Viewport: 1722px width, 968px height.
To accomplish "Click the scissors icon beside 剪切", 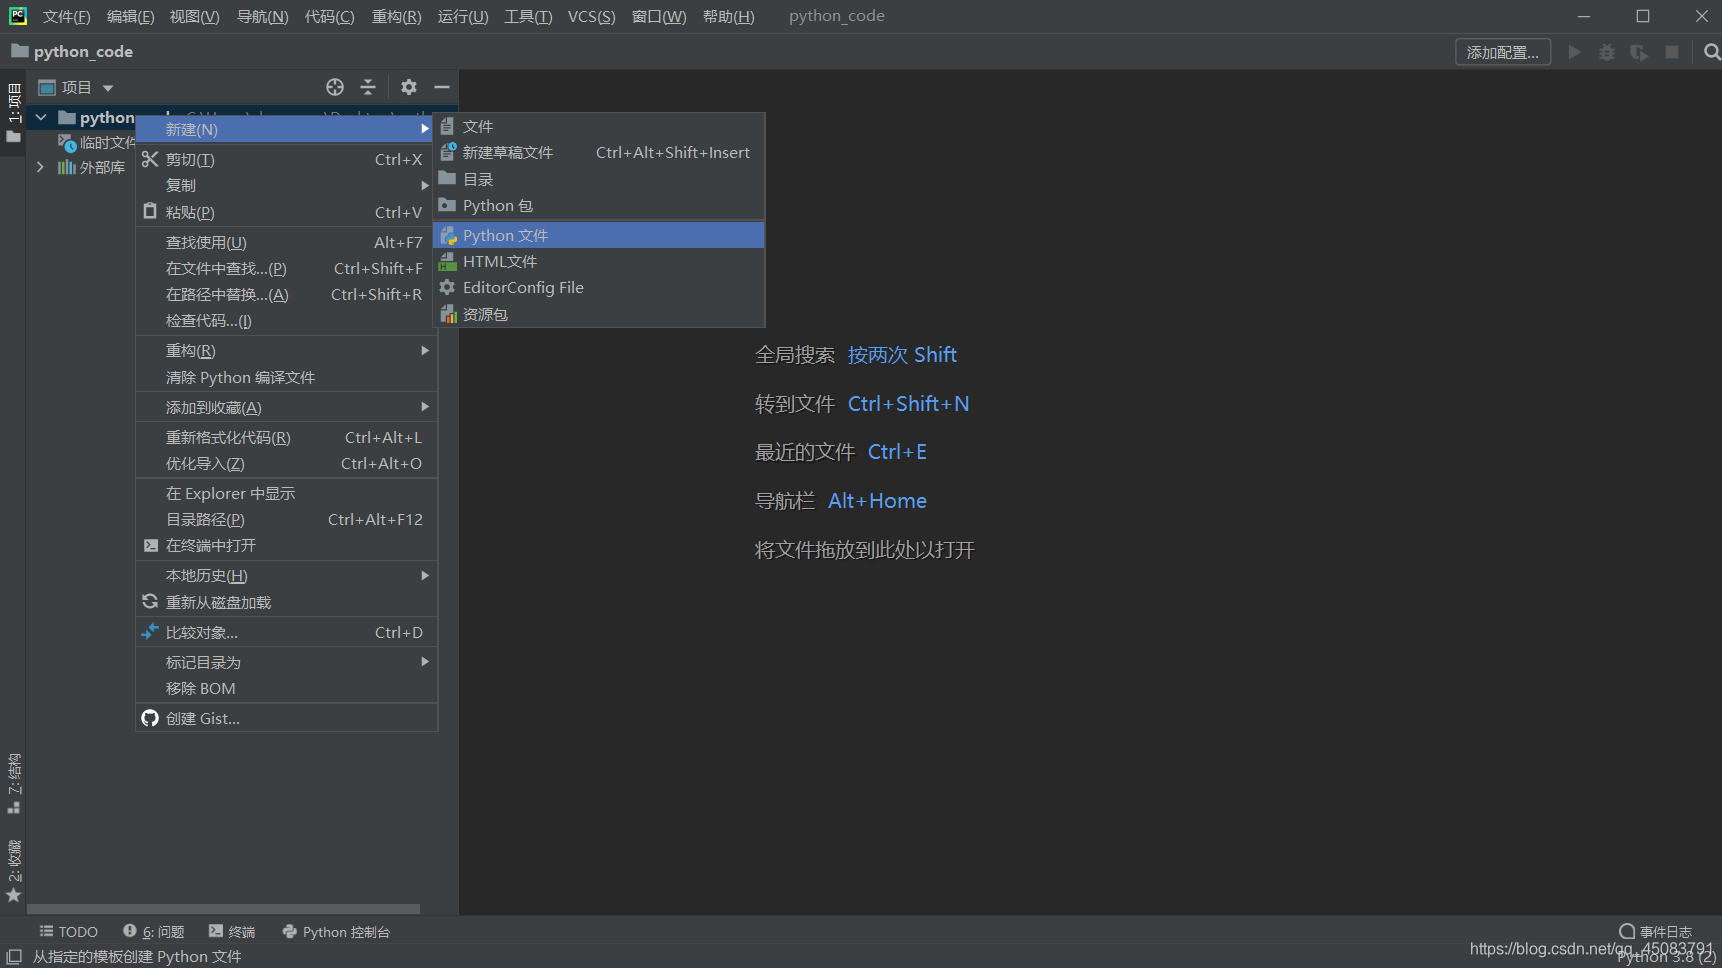I will point(150,159).
